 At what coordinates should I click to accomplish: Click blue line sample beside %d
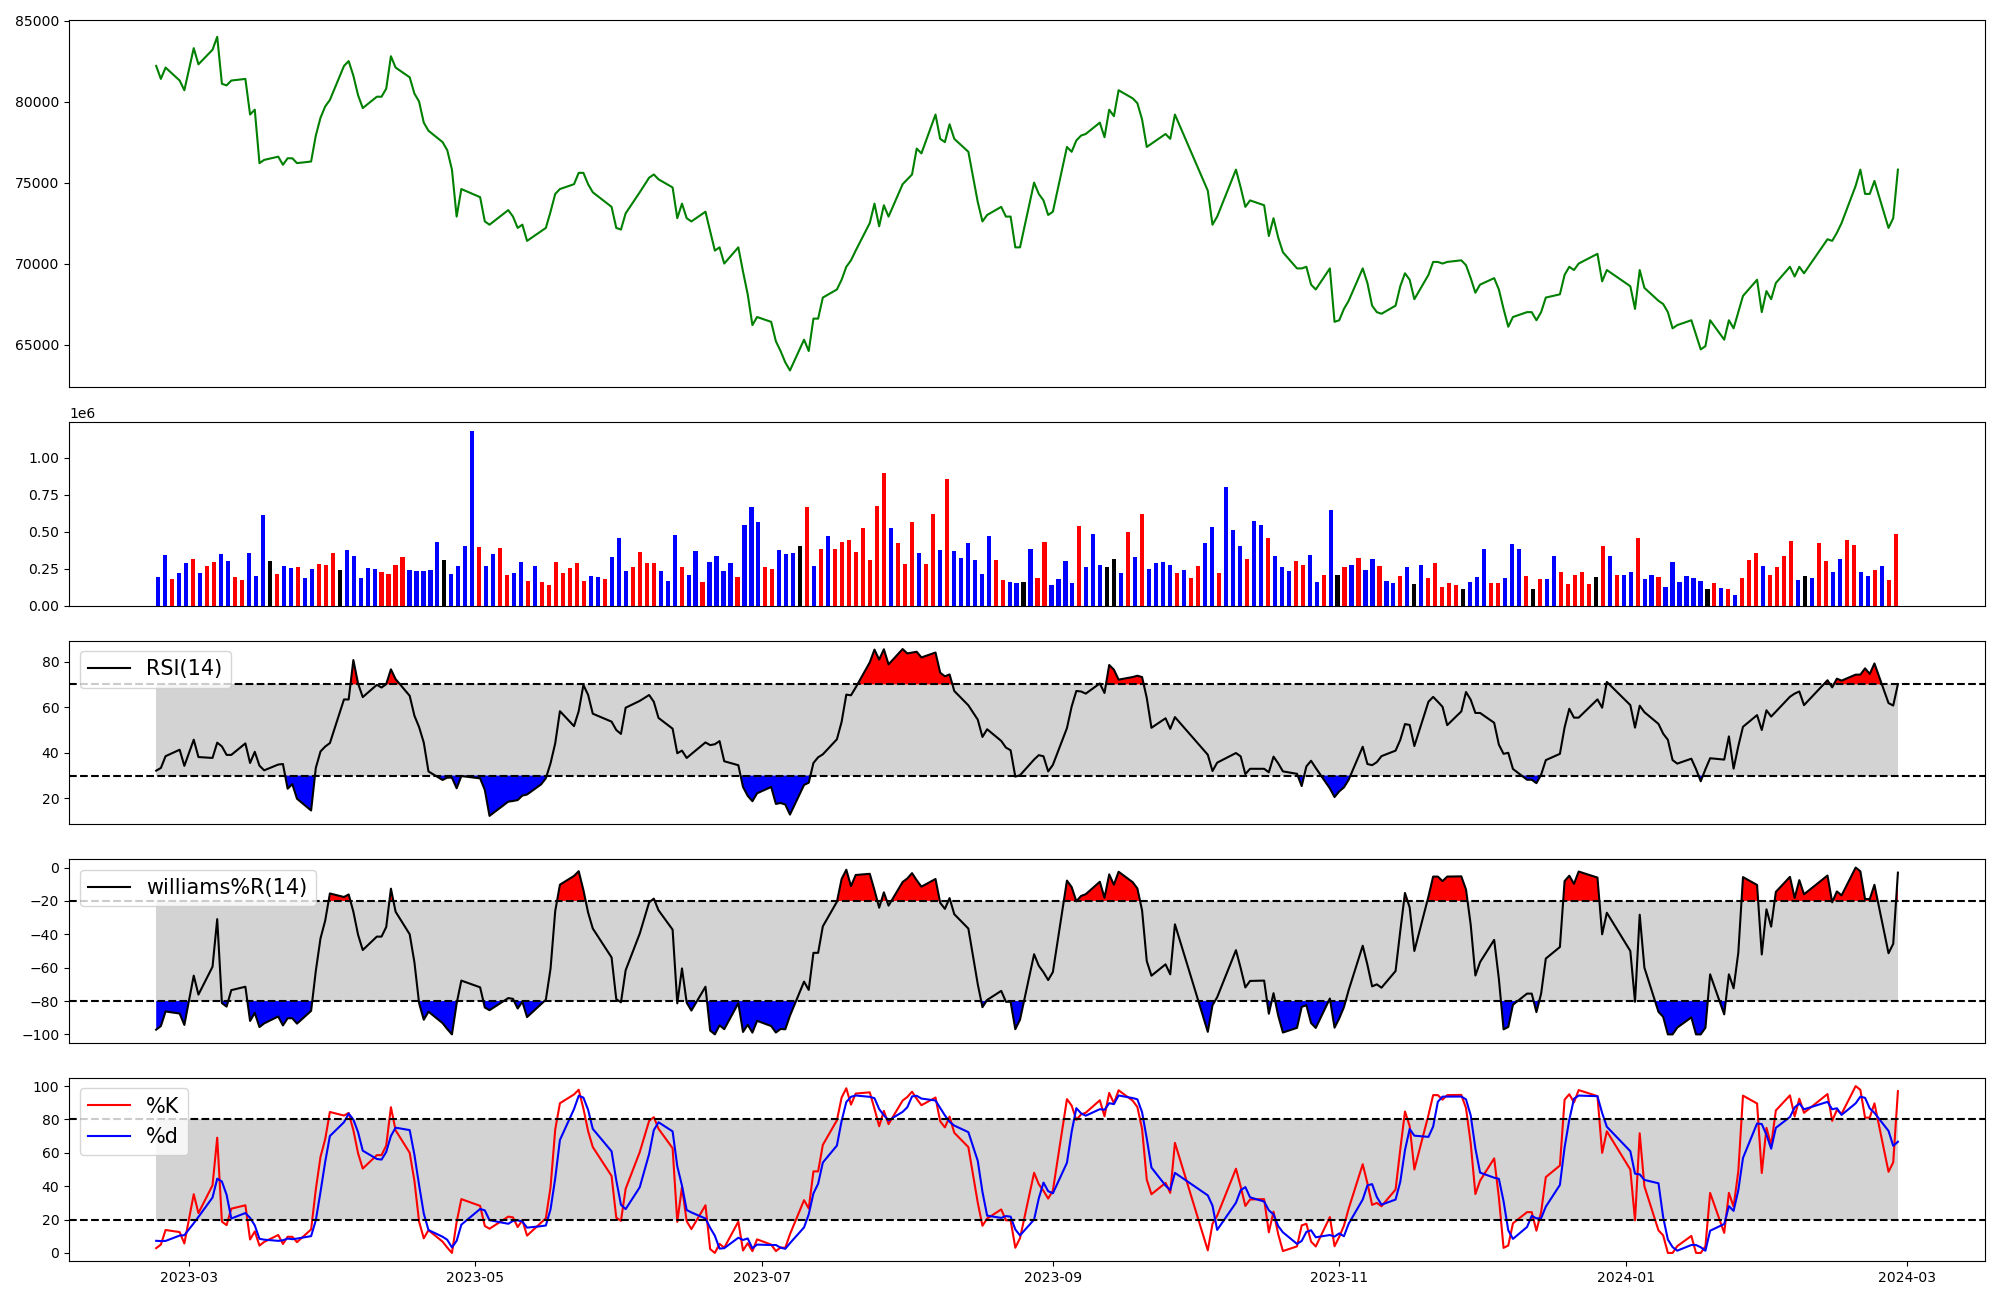tap(110, 1136)
